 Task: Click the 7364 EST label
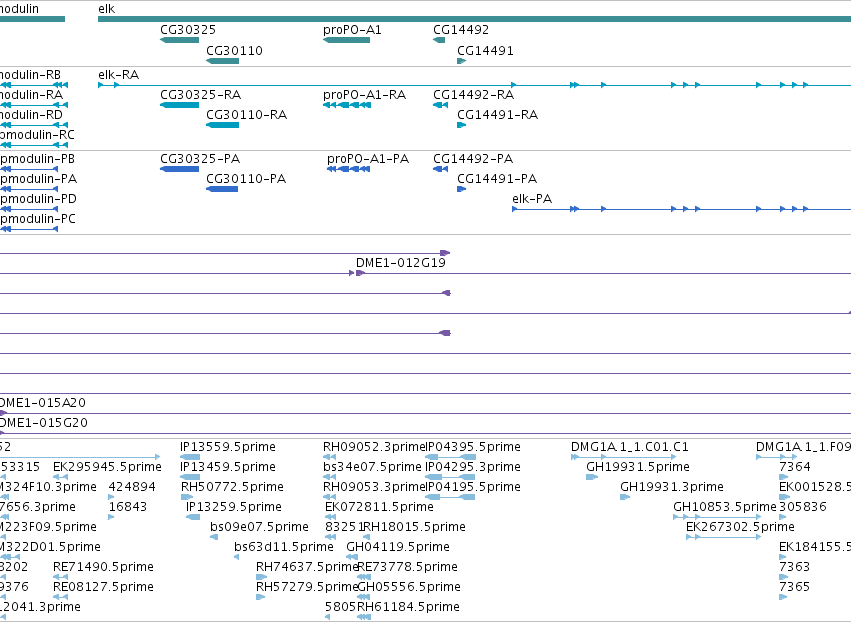795,467
